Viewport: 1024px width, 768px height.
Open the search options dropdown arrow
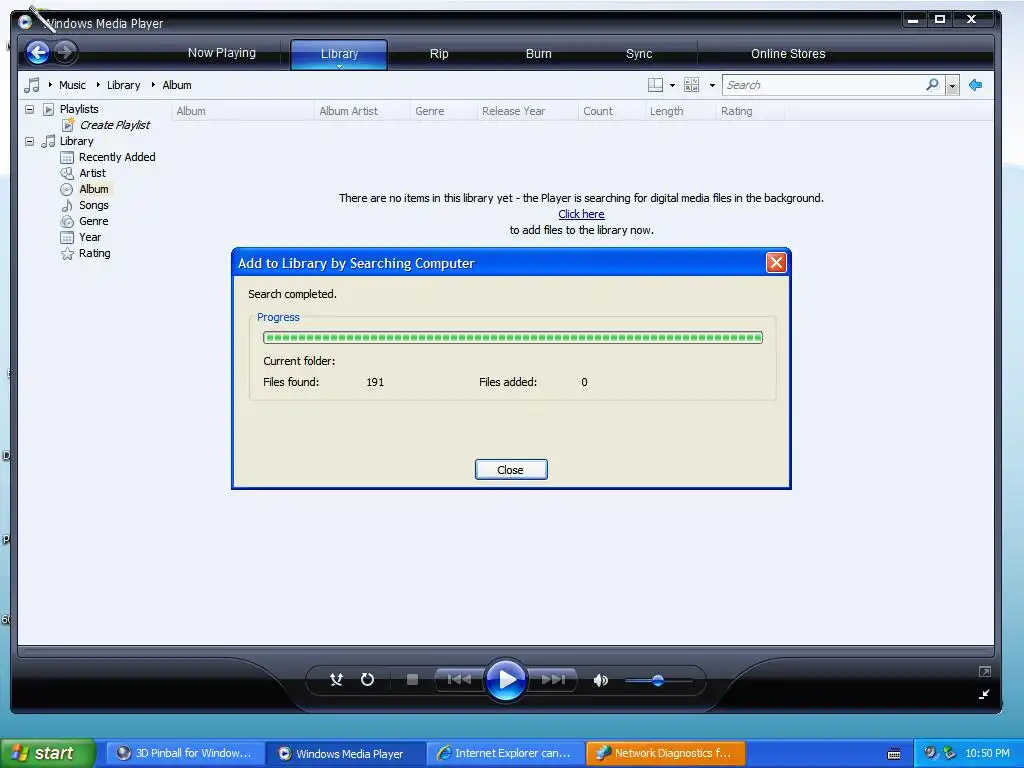click(x=952, y=86)
